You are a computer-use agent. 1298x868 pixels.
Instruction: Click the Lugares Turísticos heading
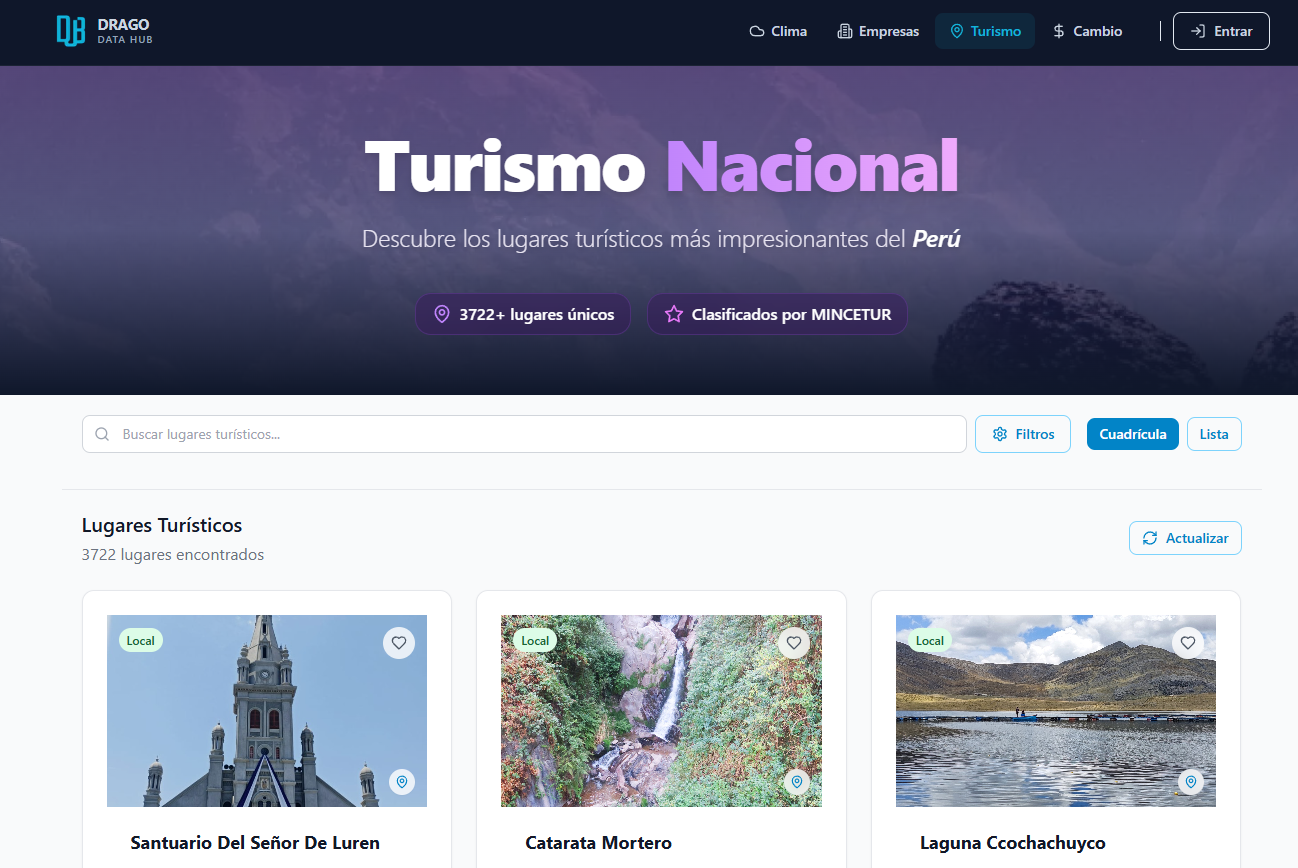click(162, 525)
